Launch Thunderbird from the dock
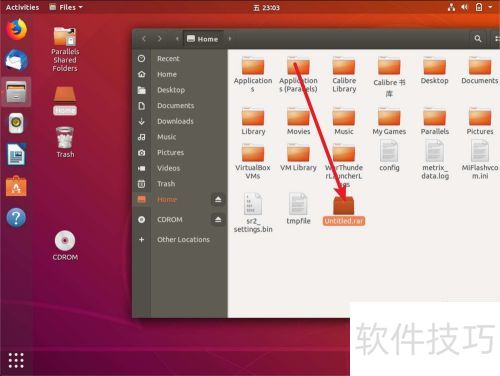The width and height of the screenshot is (500, 376). tap(16, 60)
